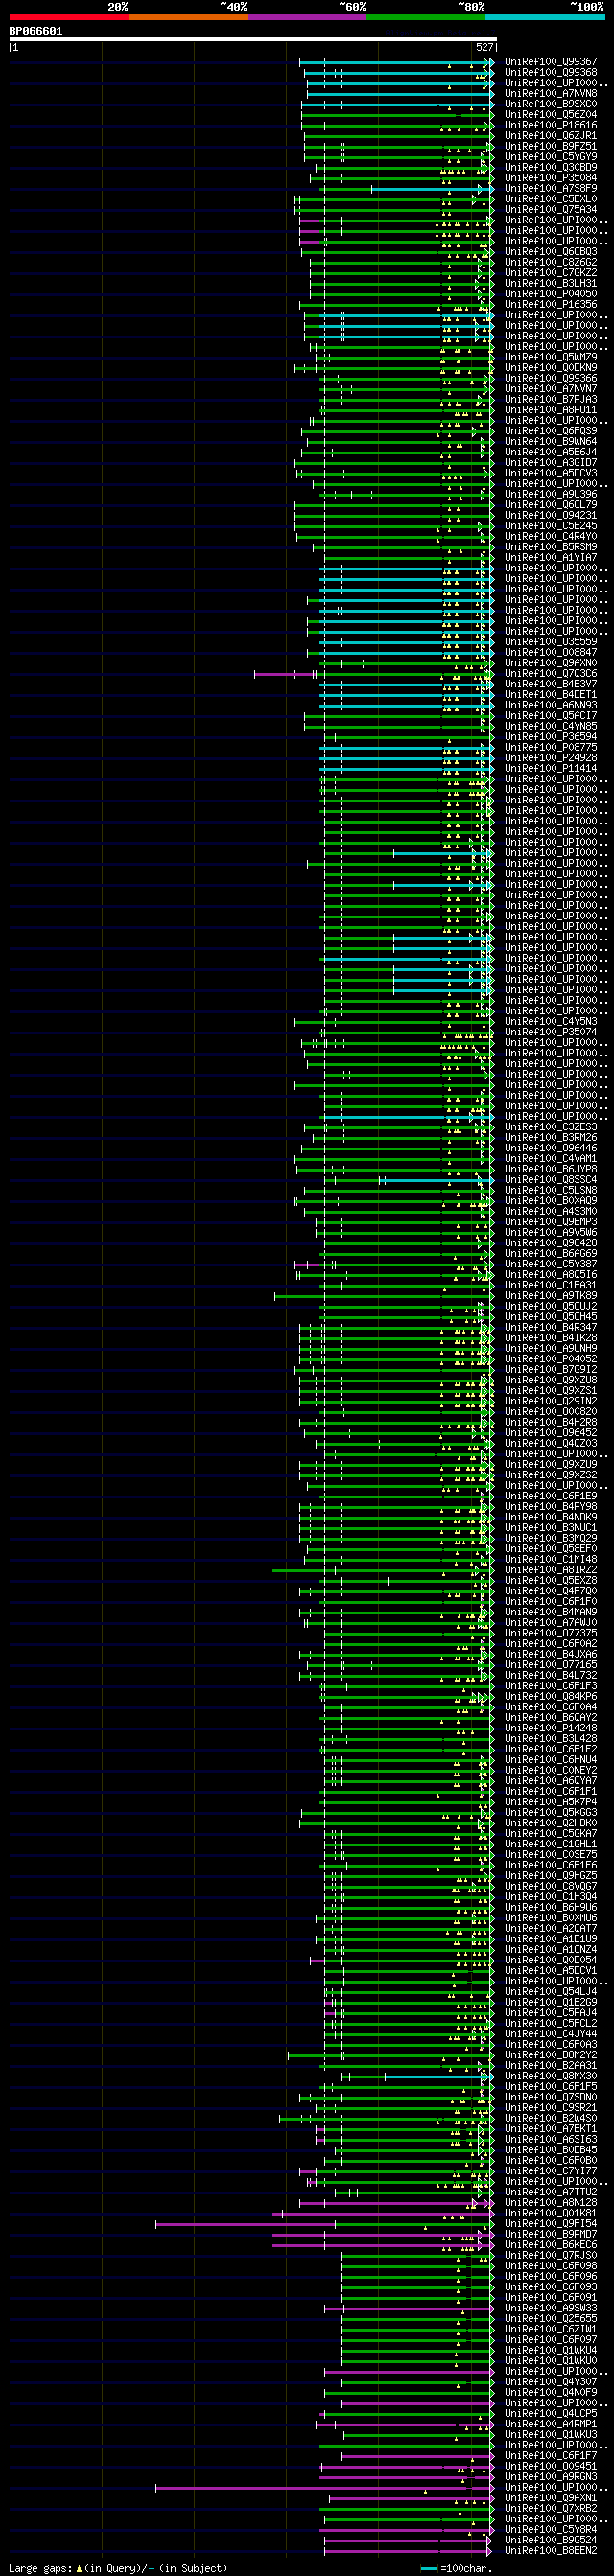The height and width of the screenshot is (2576, 614).
Task: Open hit UniRef100_Q5WMZ9
Action: pyautogui.click(x=551, y=357)
